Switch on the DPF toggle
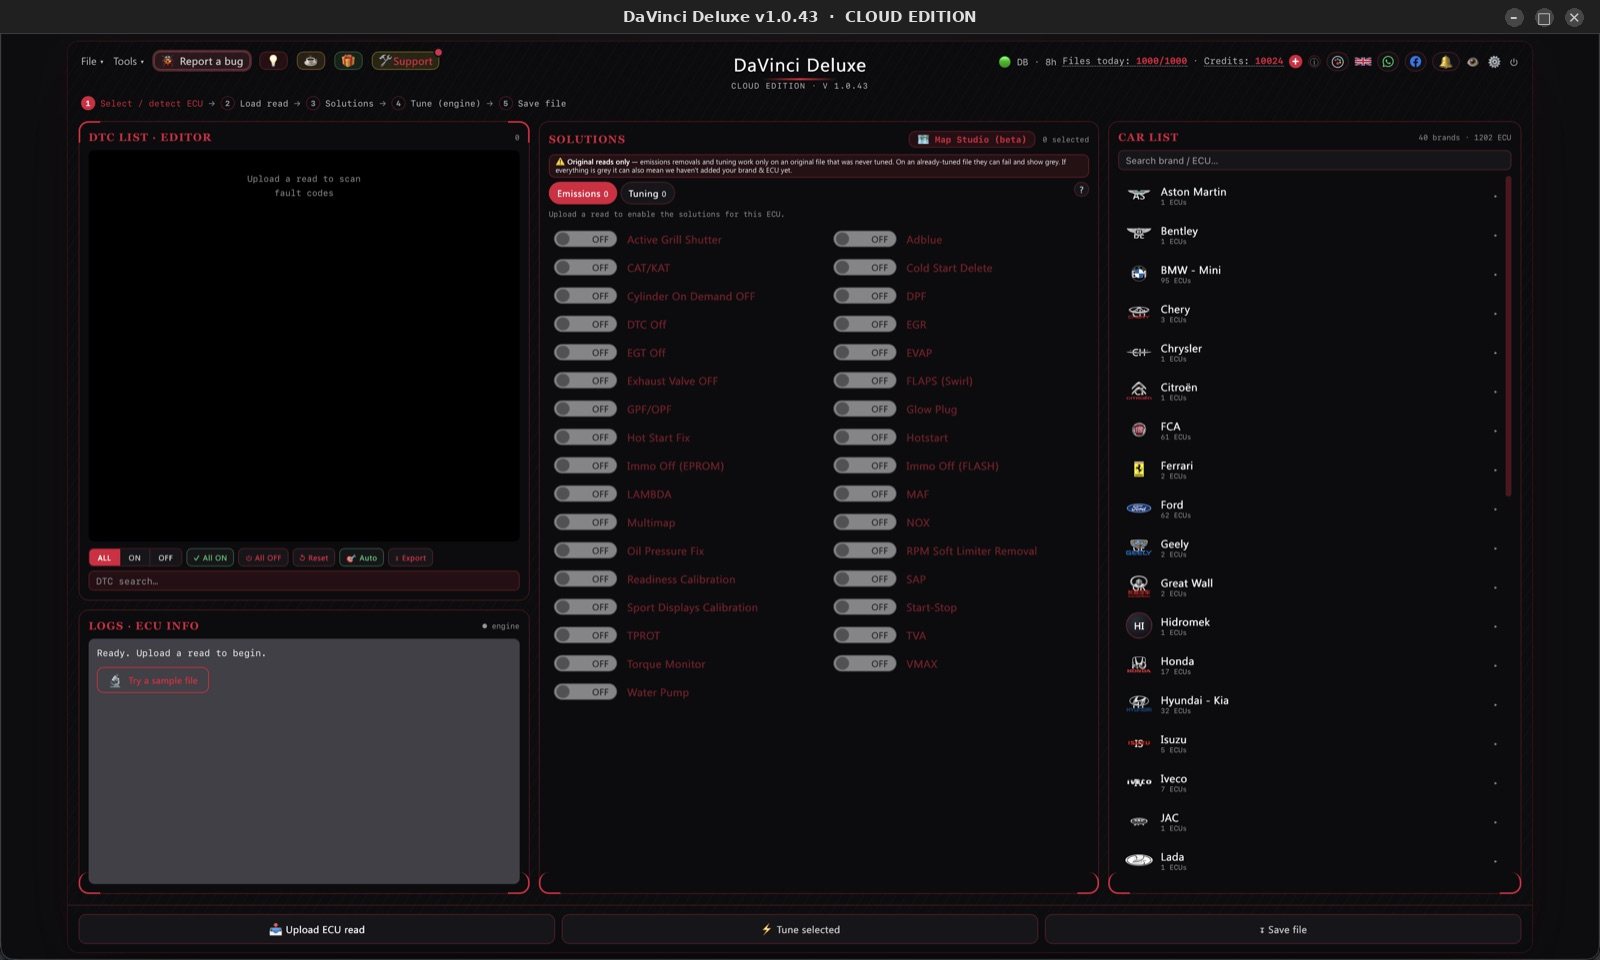1600x960 pixels. click(x=865, y=296)
